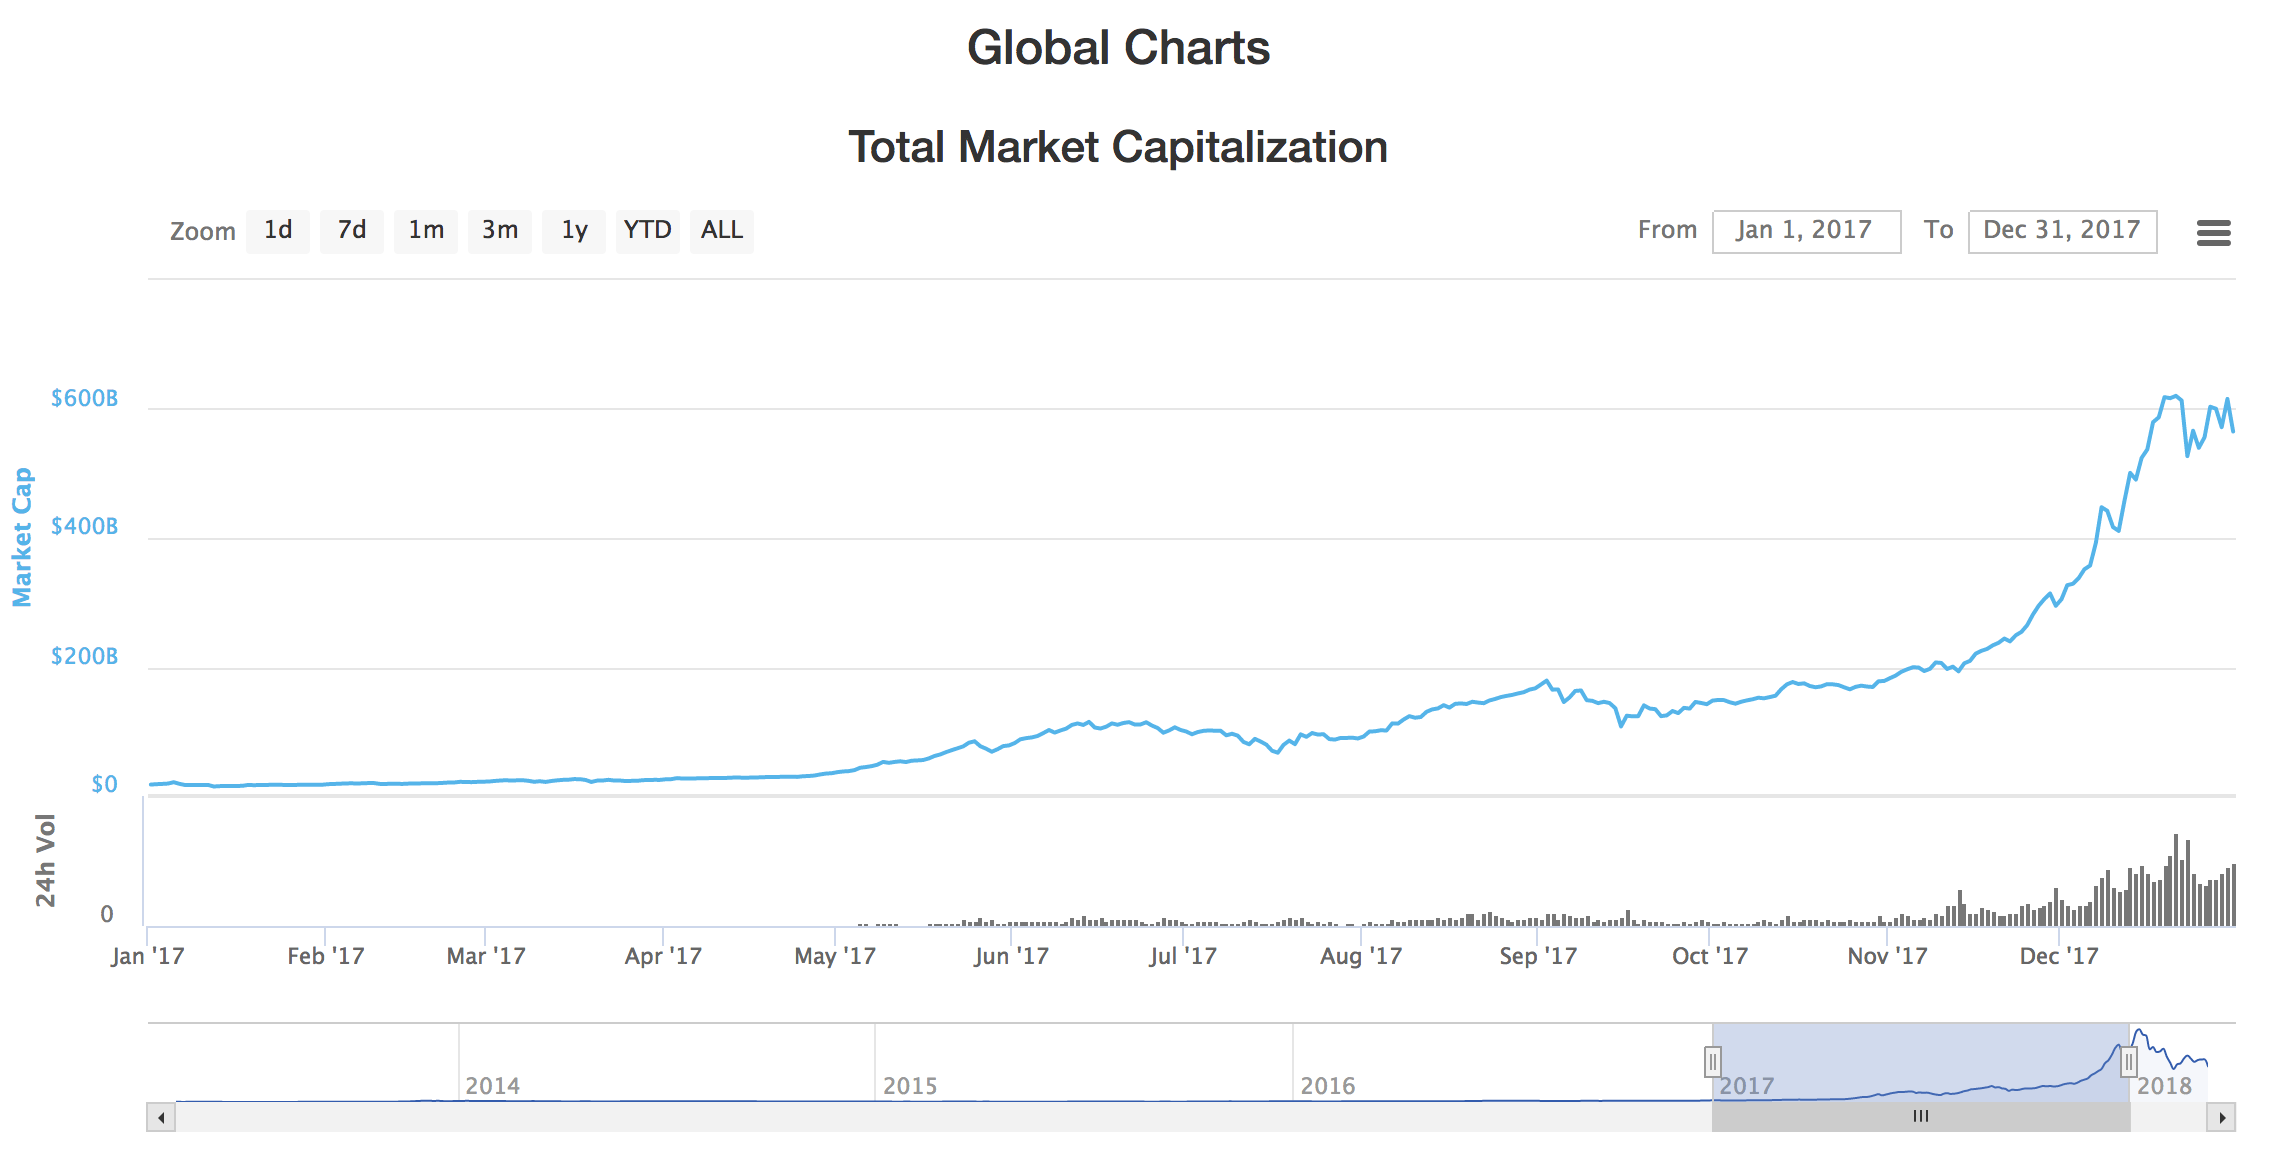2294x1162 pixels.
Task: Click the scrollbar track left of thumb
Action: coord(940,1117)
